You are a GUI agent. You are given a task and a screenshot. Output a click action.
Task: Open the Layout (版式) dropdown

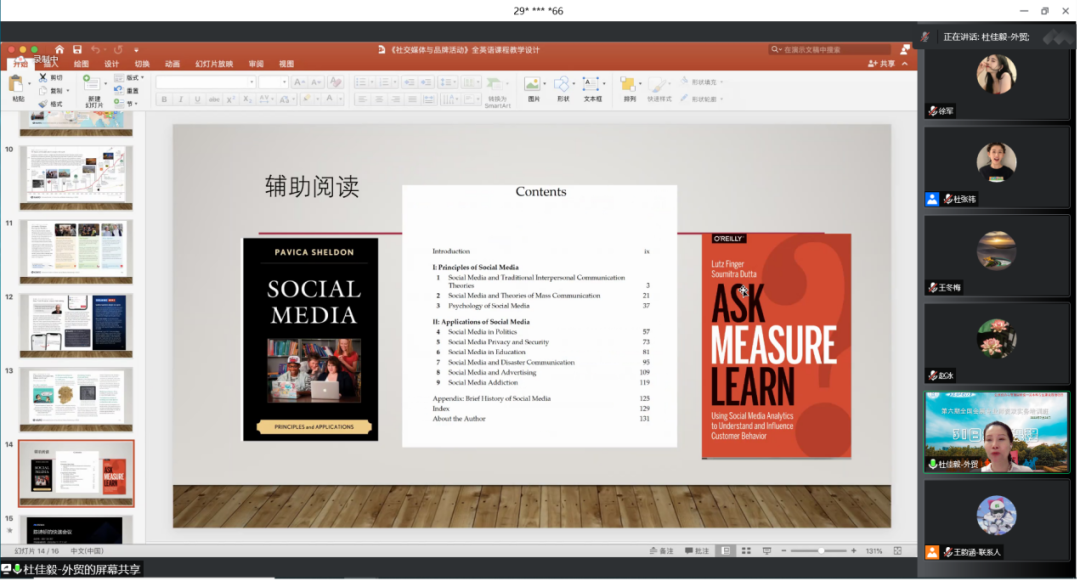129,78
